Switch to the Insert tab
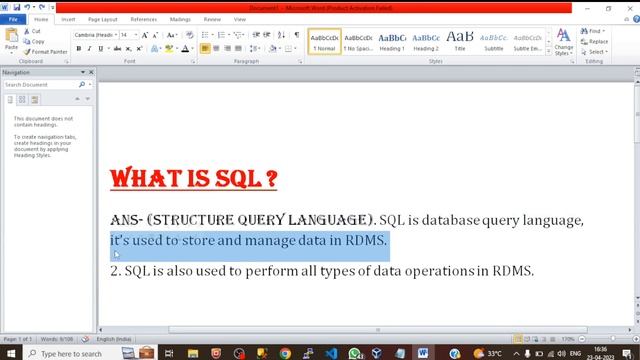Viewport: 640px width, 360px height. tap(68, 19)
